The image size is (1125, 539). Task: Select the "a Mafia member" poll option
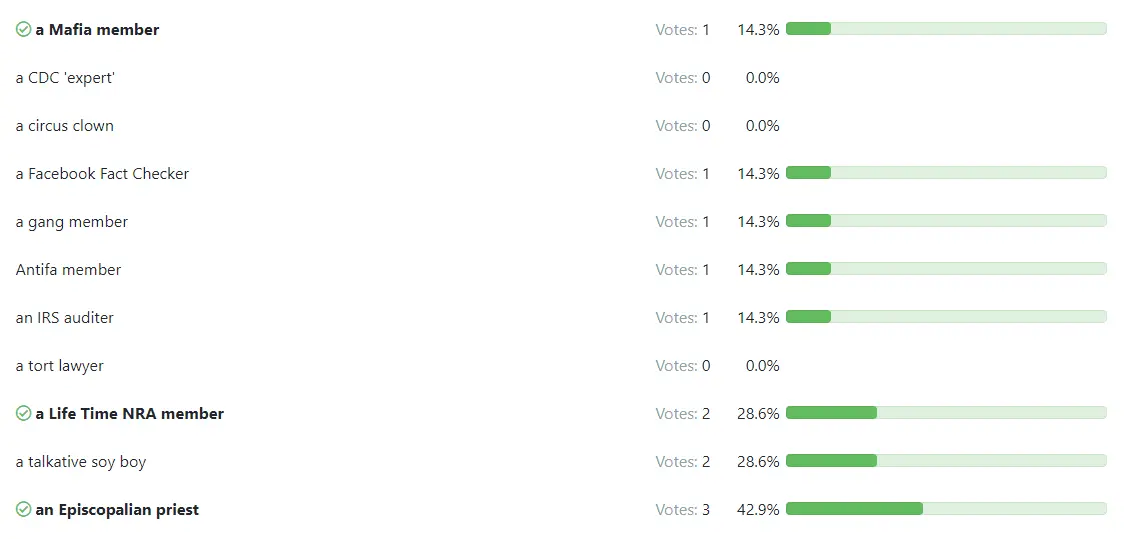click(97, 30)
